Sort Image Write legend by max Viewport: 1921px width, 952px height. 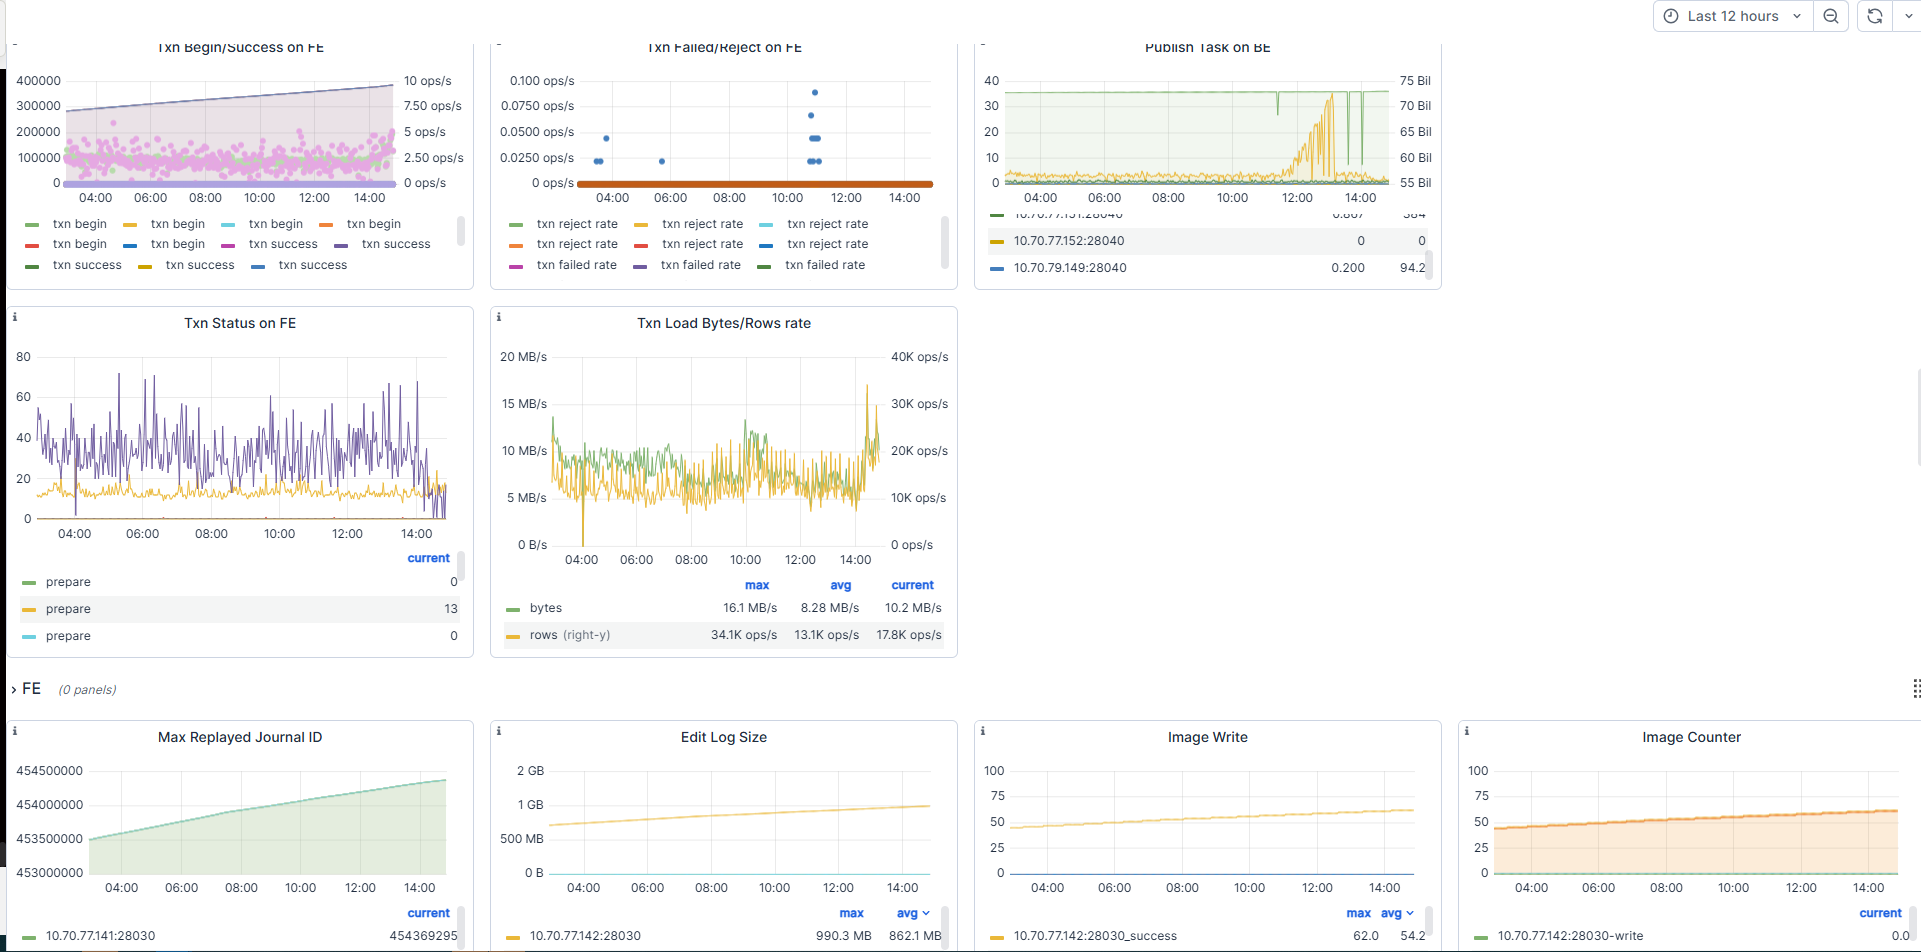(x=1359, y=913)
